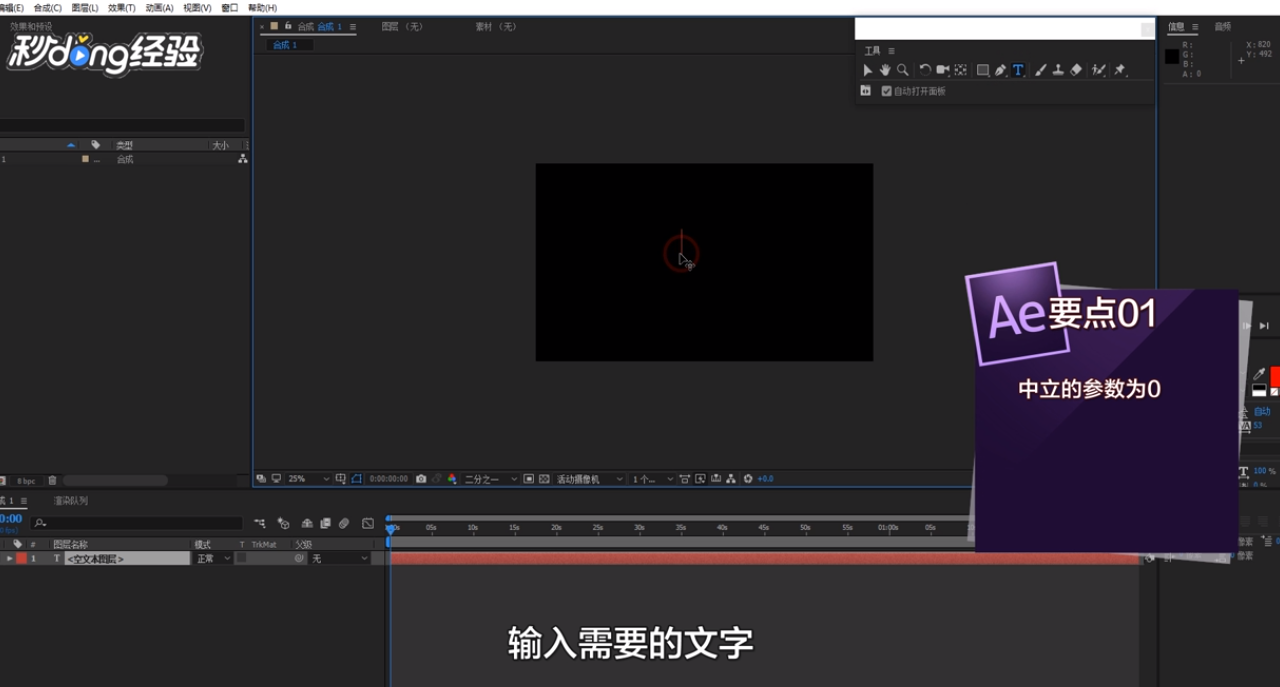
Task: Click the red layer label color swatch
Action: [x=22, y=559]
